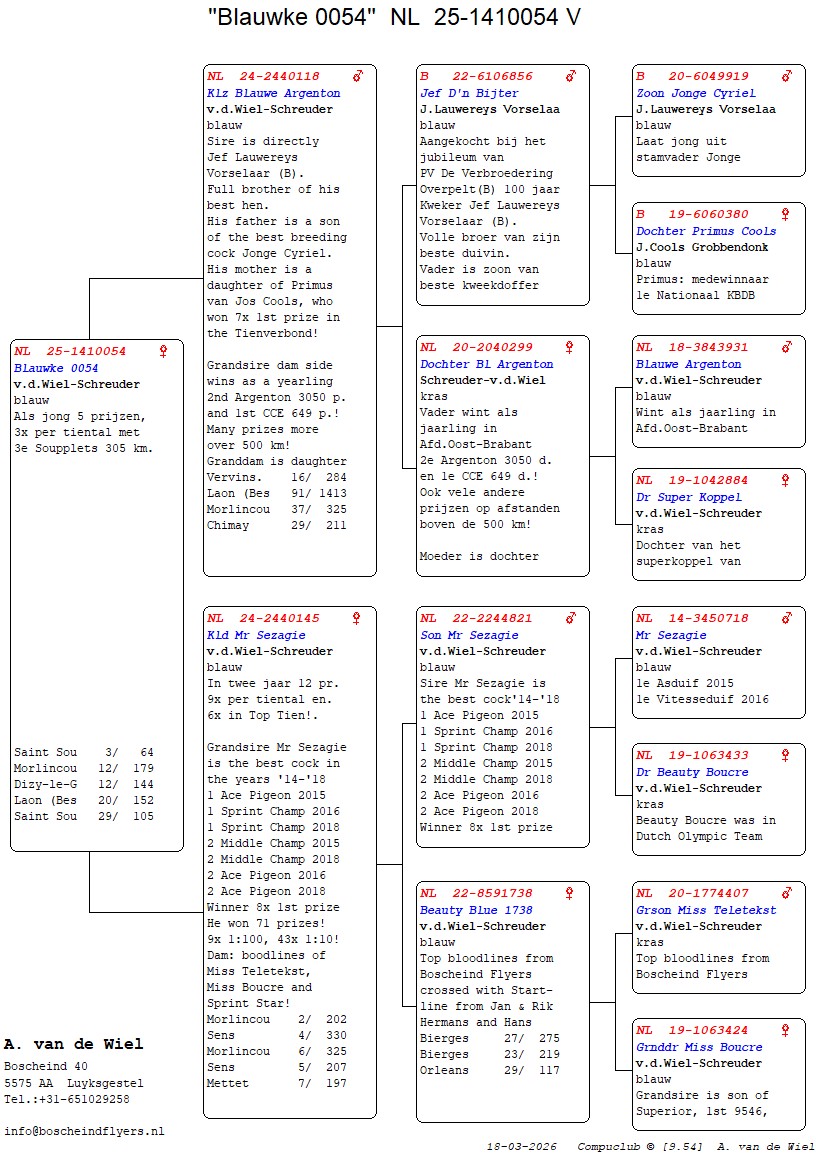Click the female symbol in Dr Beauty Boucre box
Viewport: 816px width, 1172px height.
tap(786, 756)
